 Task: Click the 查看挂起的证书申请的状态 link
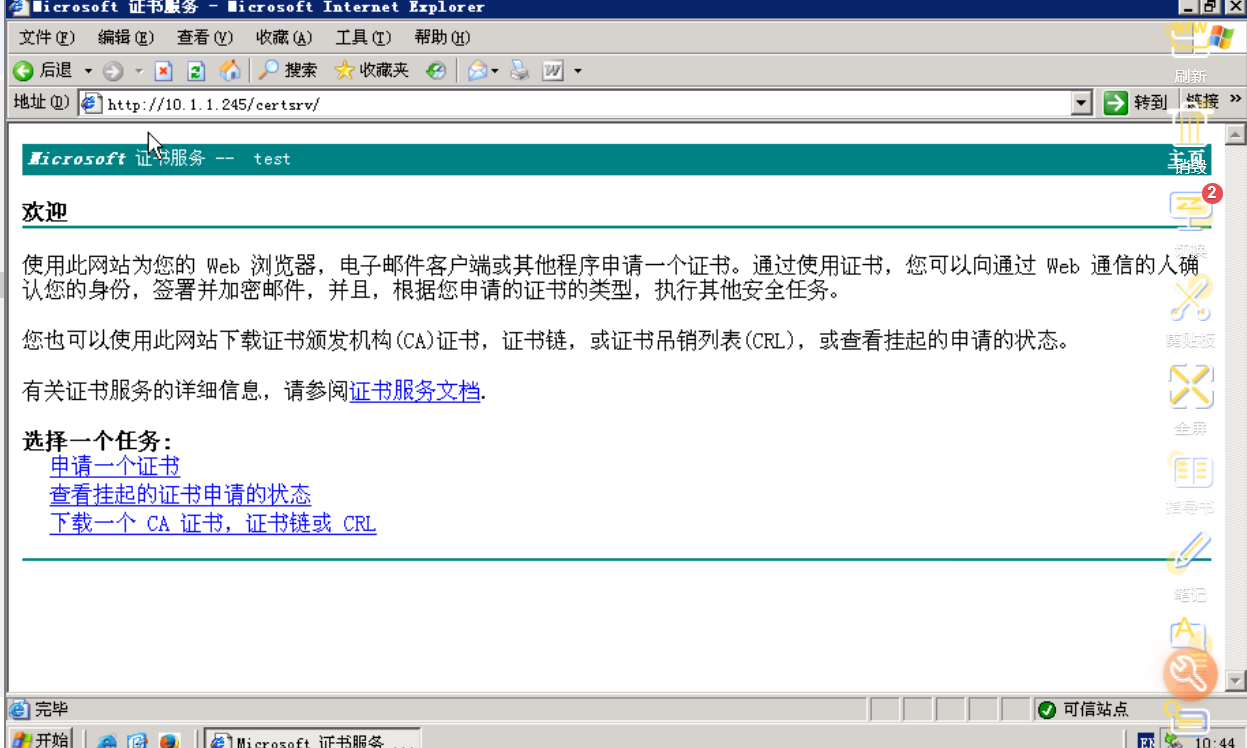[180, 495]
